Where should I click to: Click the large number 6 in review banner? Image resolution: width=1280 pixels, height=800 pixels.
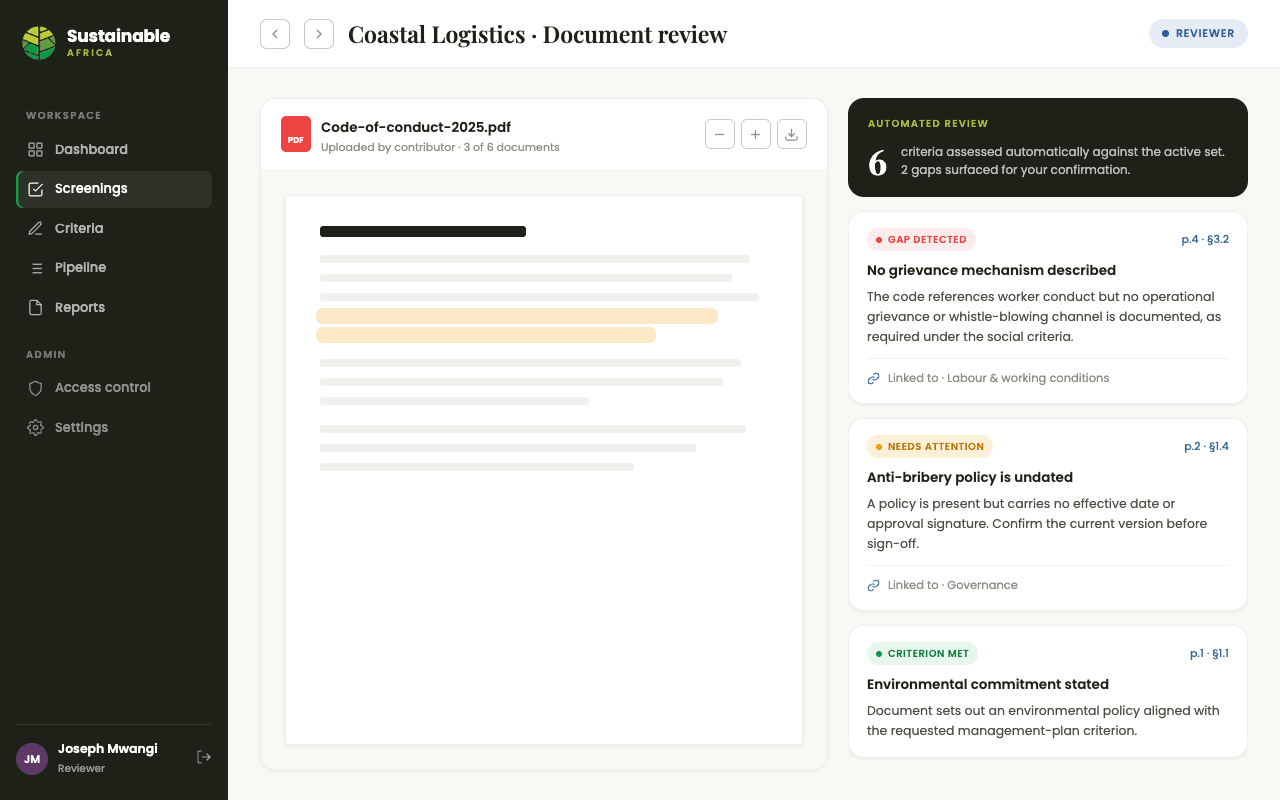877,163
